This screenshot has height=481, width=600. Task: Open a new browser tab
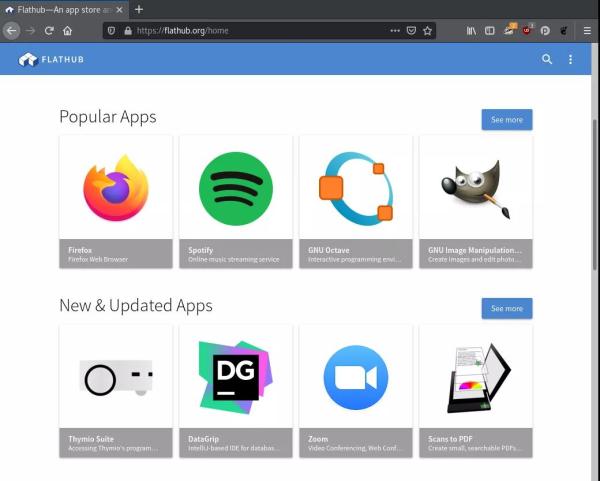coord(139,9)
